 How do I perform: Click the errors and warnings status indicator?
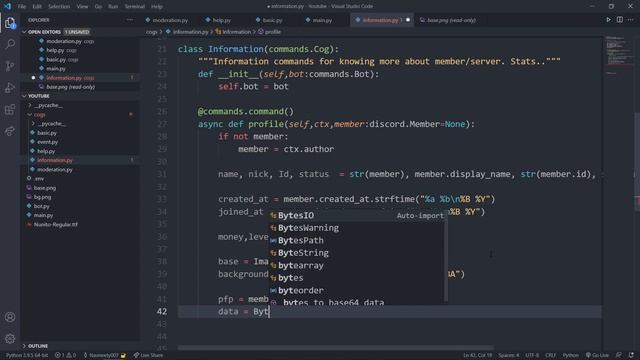coord(65,356)
